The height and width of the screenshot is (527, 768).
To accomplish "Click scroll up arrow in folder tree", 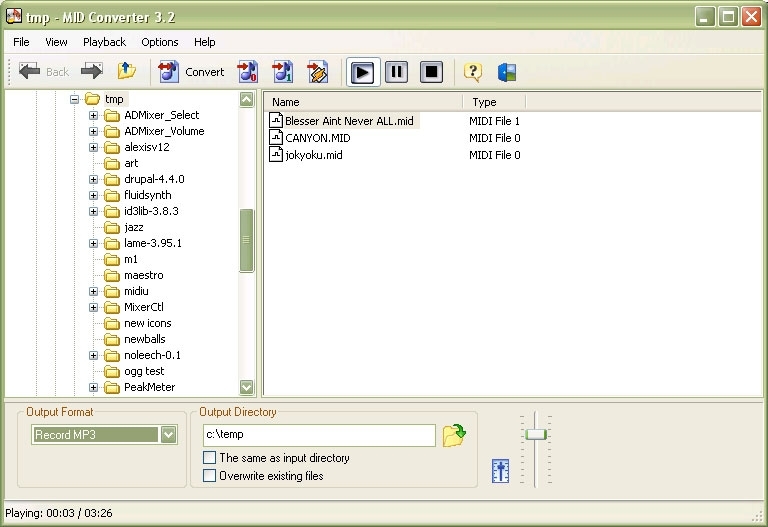I will 246,99.
